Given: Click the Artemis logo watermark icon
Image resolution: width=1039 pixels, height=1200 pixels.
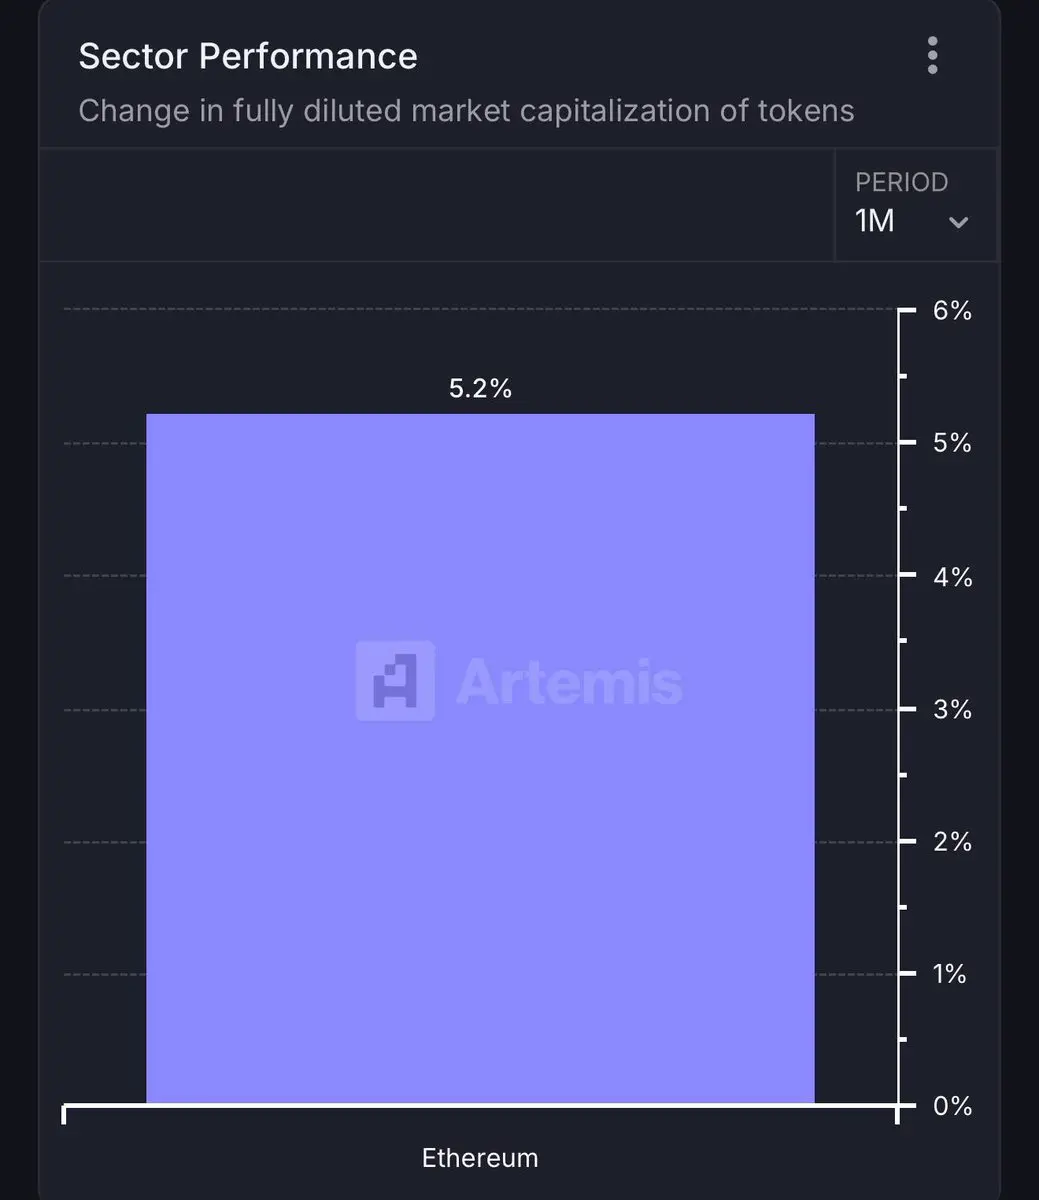Looking at the screenshot, I should [x=395, y=681].
